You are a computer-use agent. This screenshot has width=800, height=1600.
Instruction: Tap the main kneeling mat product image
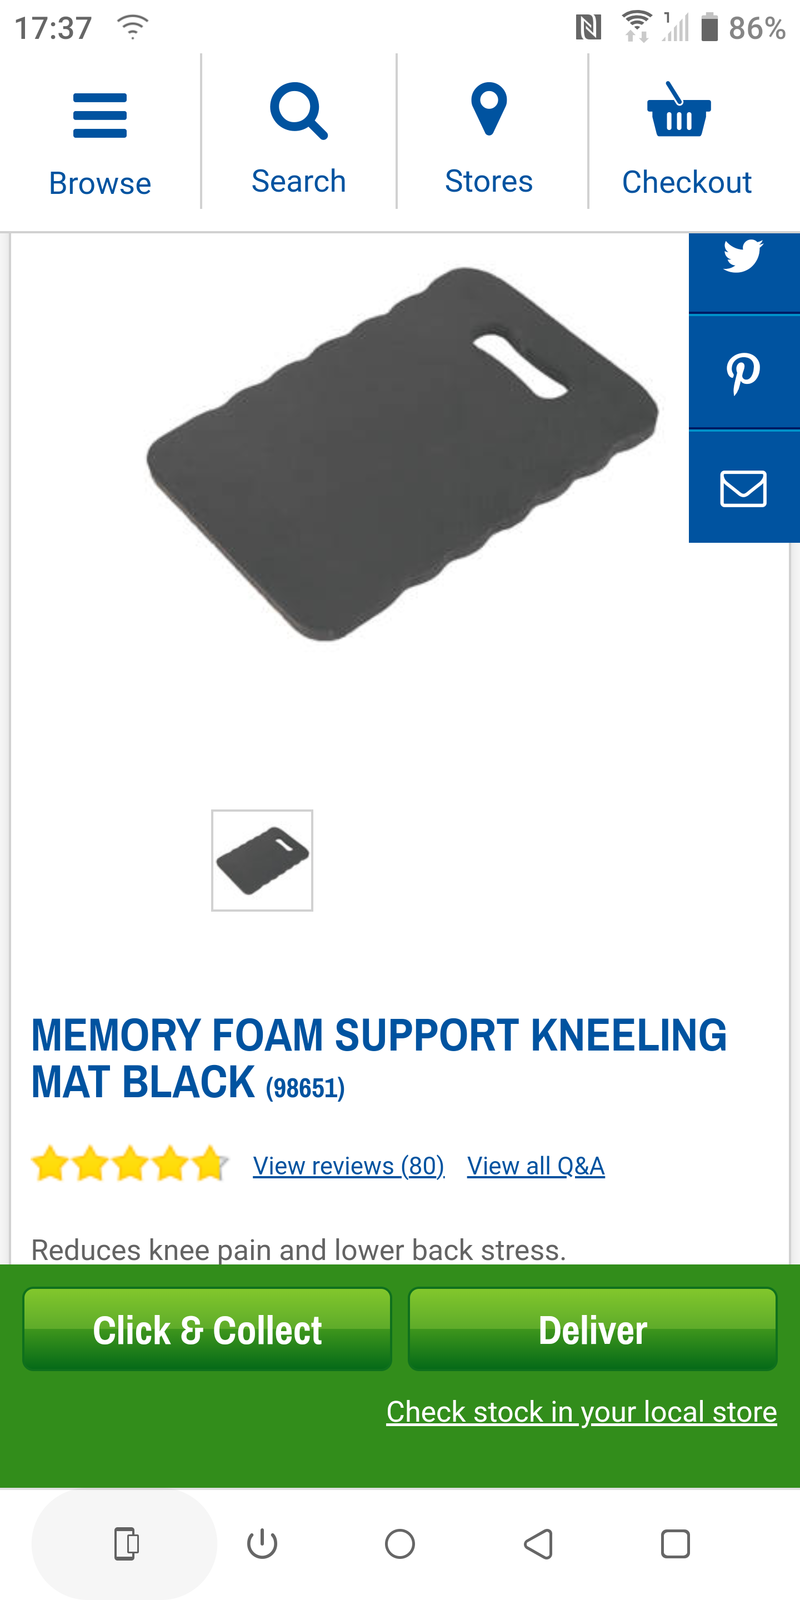tap(403, 454)
